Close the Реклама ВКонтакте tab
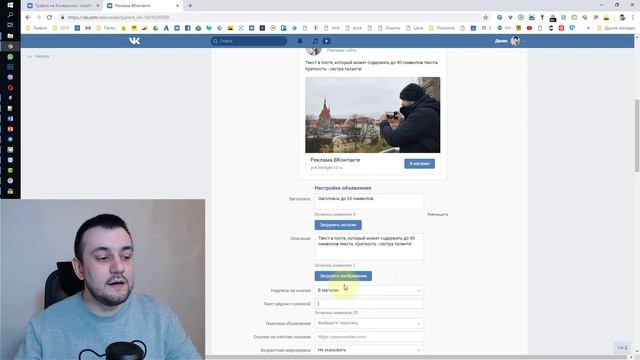640x360 pixels. click(178, 6)
